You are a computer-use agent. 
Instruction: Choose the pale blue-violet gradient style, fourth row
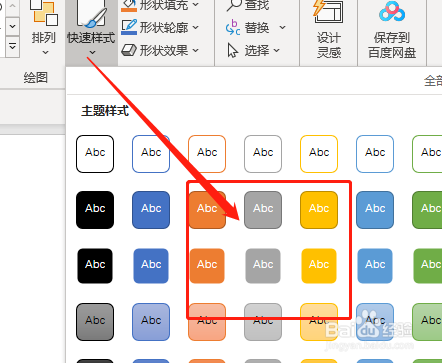151,322
